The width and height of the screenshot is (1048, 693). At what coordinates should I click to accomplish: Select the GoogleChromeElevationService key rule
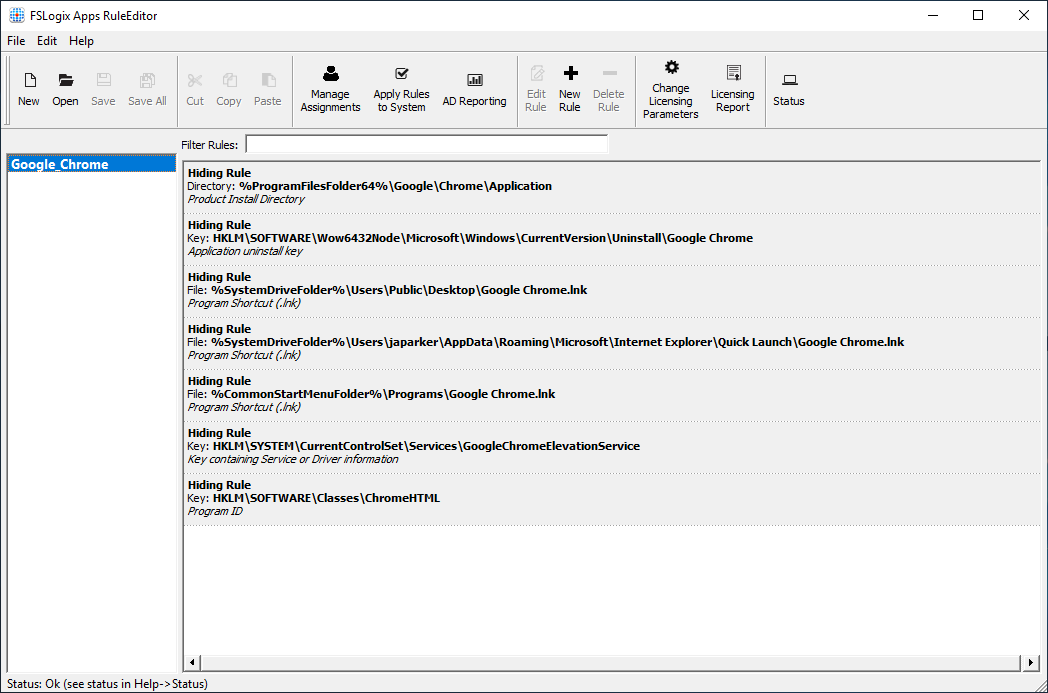pos(612,447)
